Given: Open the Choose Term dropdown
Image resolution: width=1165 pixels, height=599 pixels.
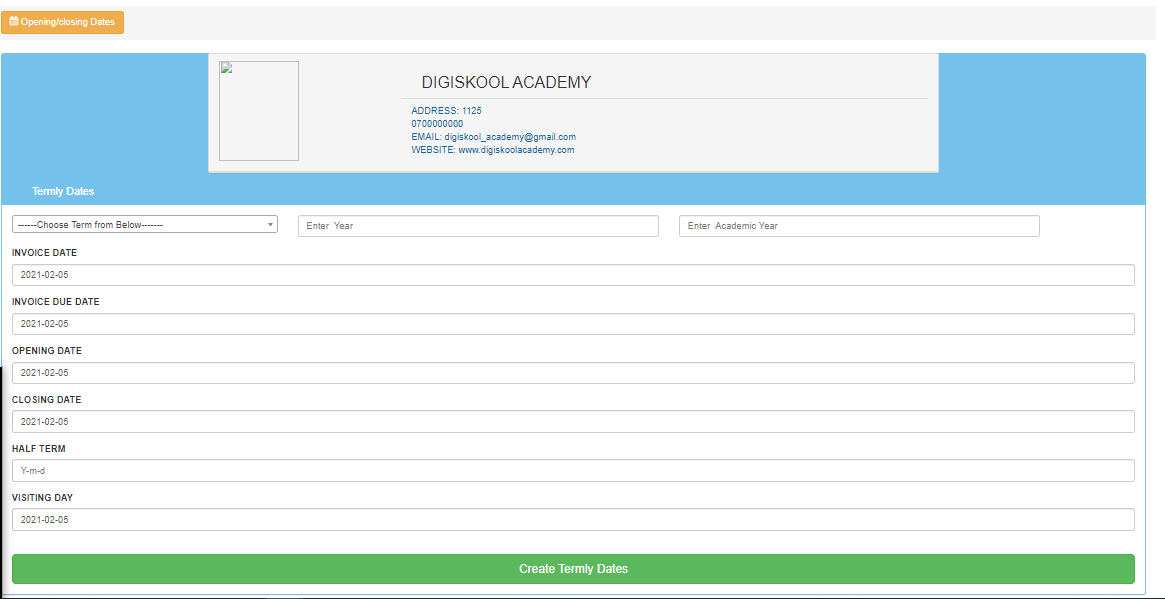Looking at the screenshot, I should coord(144,225).
